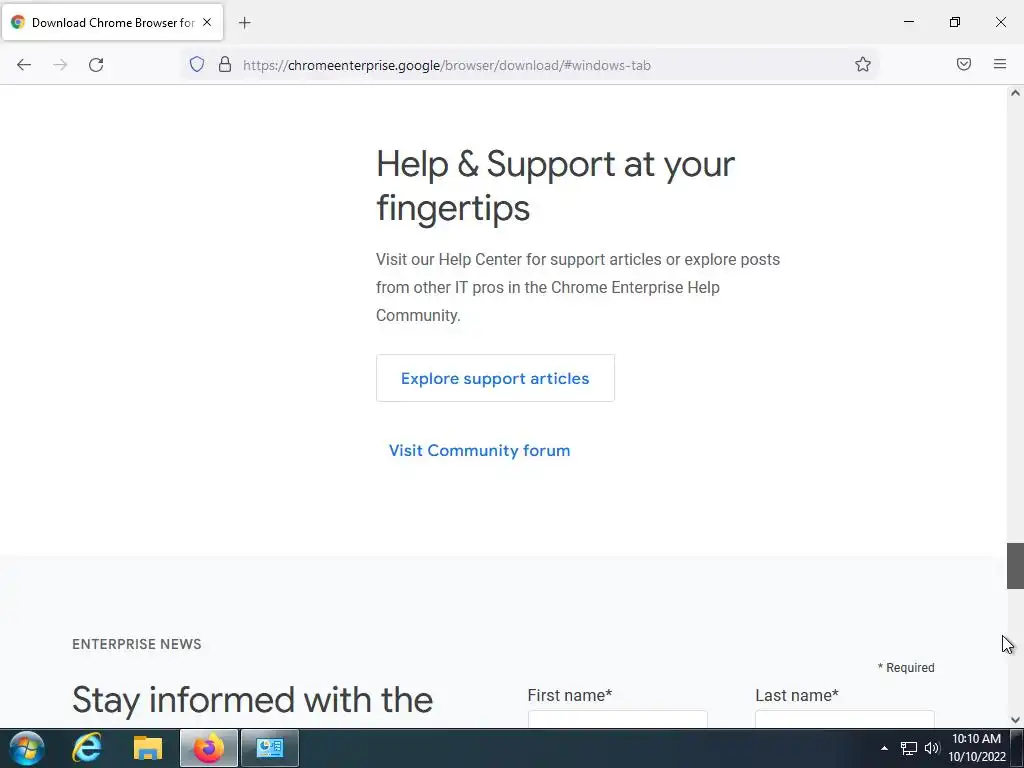Save page to Pocket

pyautogui.click(x=964, y=64)
